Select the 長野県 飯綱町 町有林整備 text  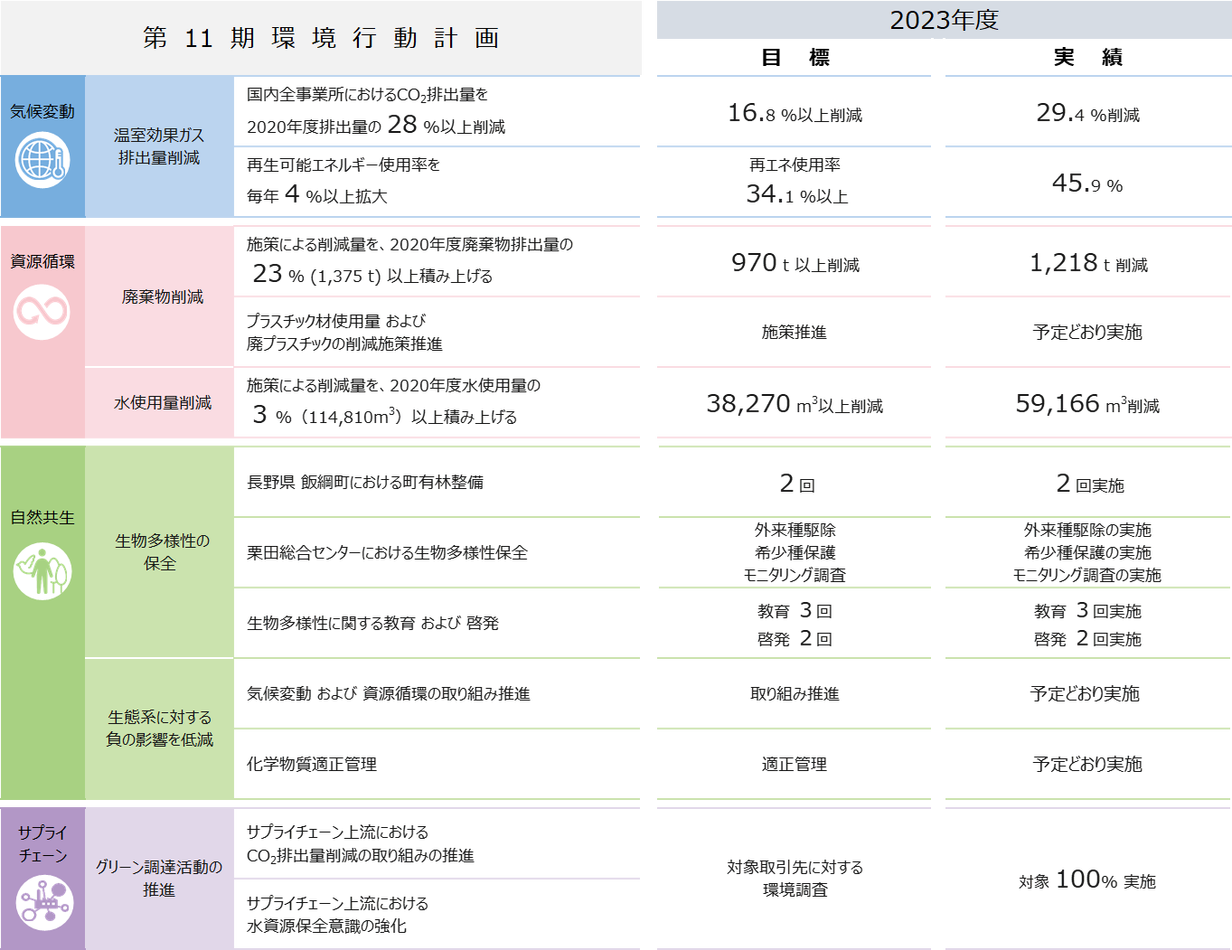(365, 482)
